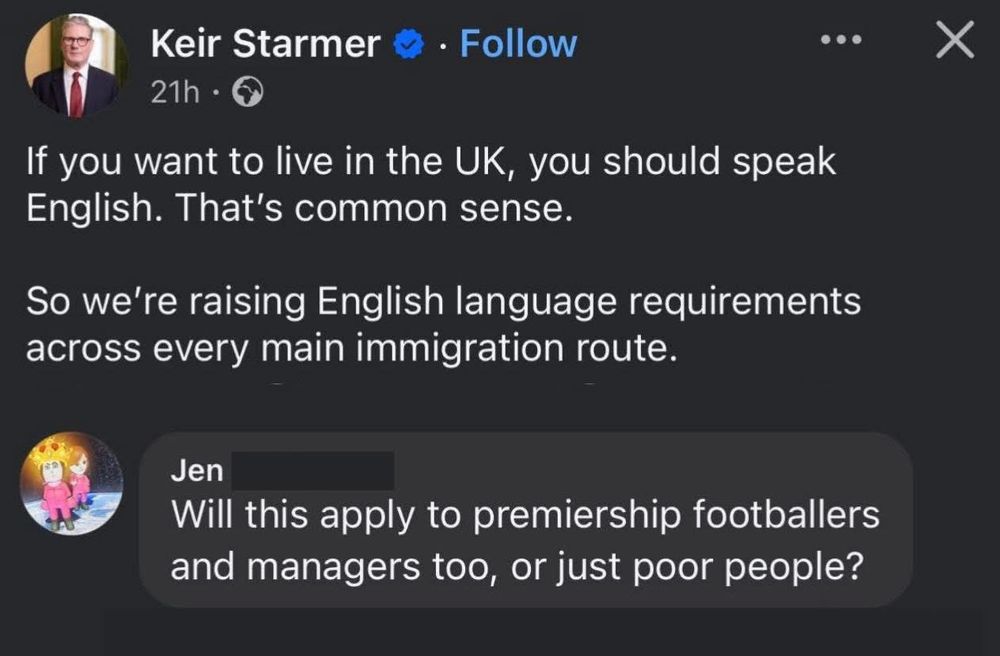Click the comment line about premiership footballers
The height and width of the screenshot is (656, 1000).
pyautogui.click(x=525, y=516)
